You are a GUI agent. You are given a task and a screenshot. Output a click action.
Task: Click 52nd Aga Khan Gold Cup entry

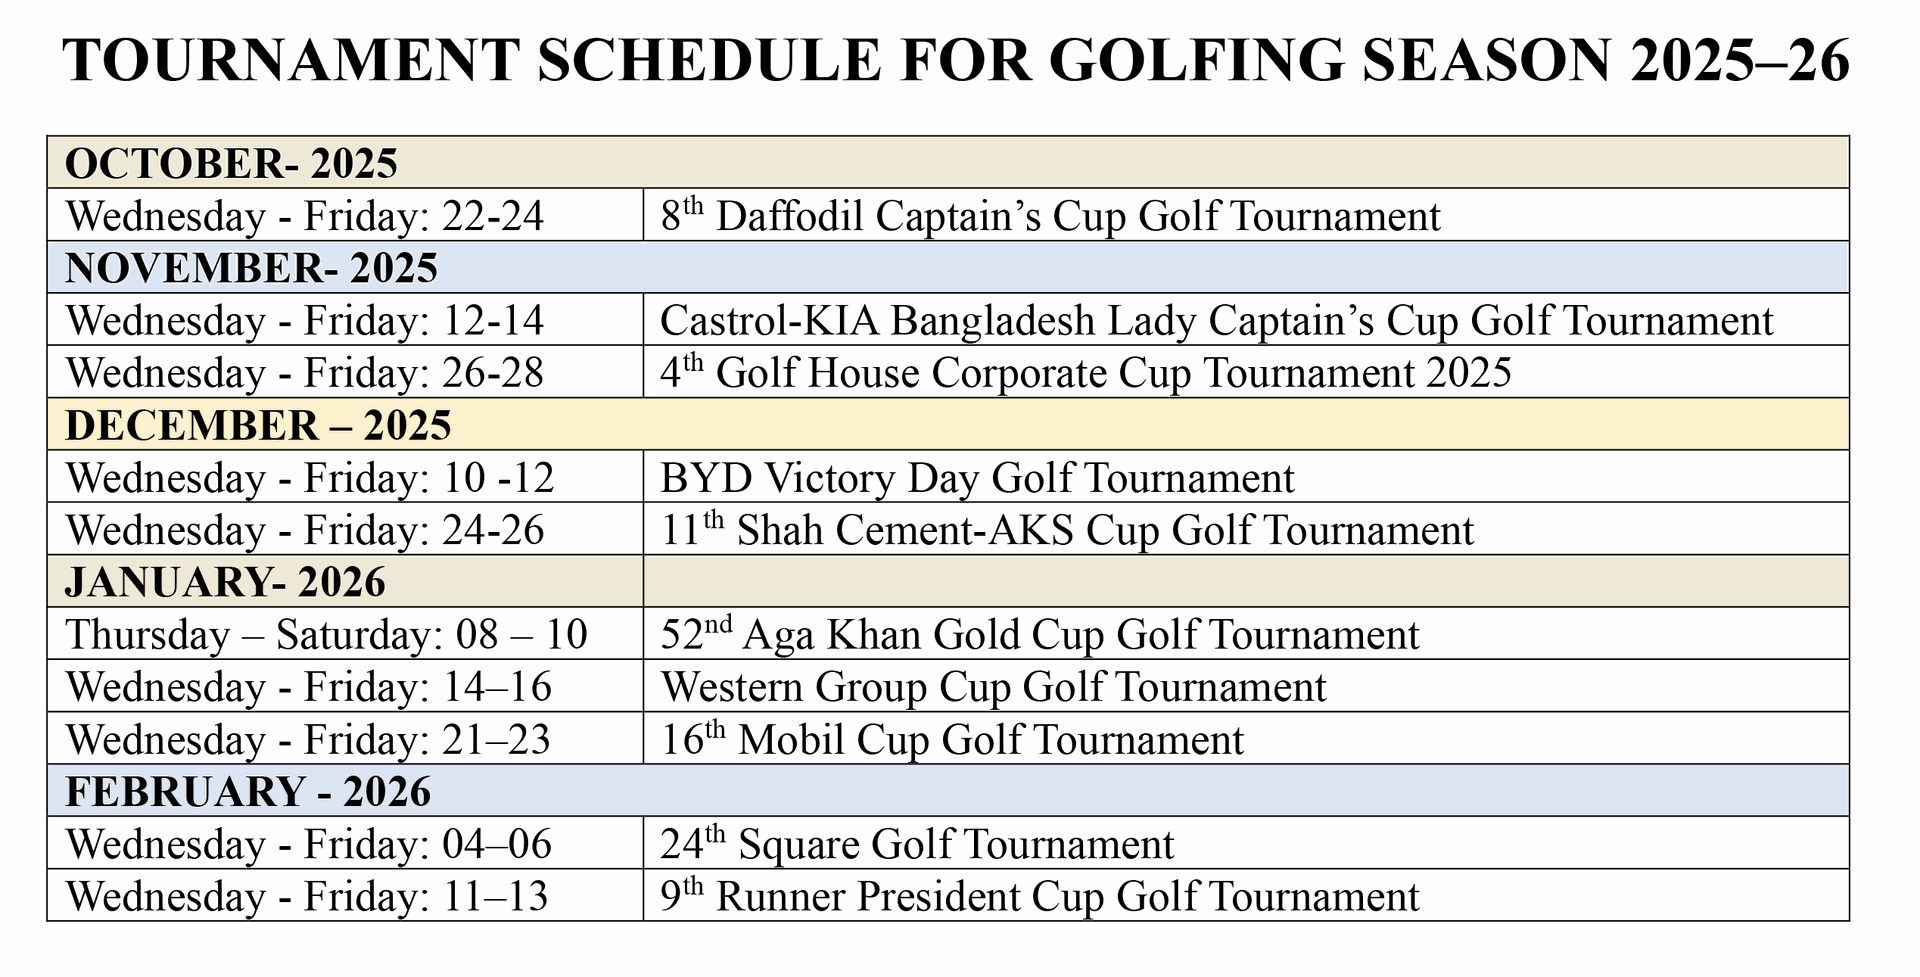[1040, 635]
